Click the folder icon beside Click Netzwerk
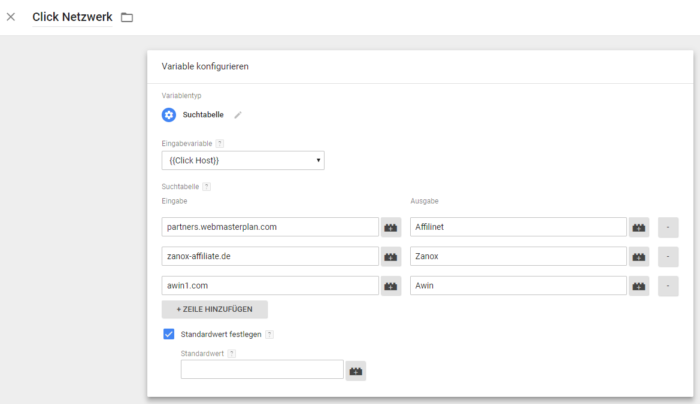This screenshot has height=404, width=700. [x=127, y=17]
